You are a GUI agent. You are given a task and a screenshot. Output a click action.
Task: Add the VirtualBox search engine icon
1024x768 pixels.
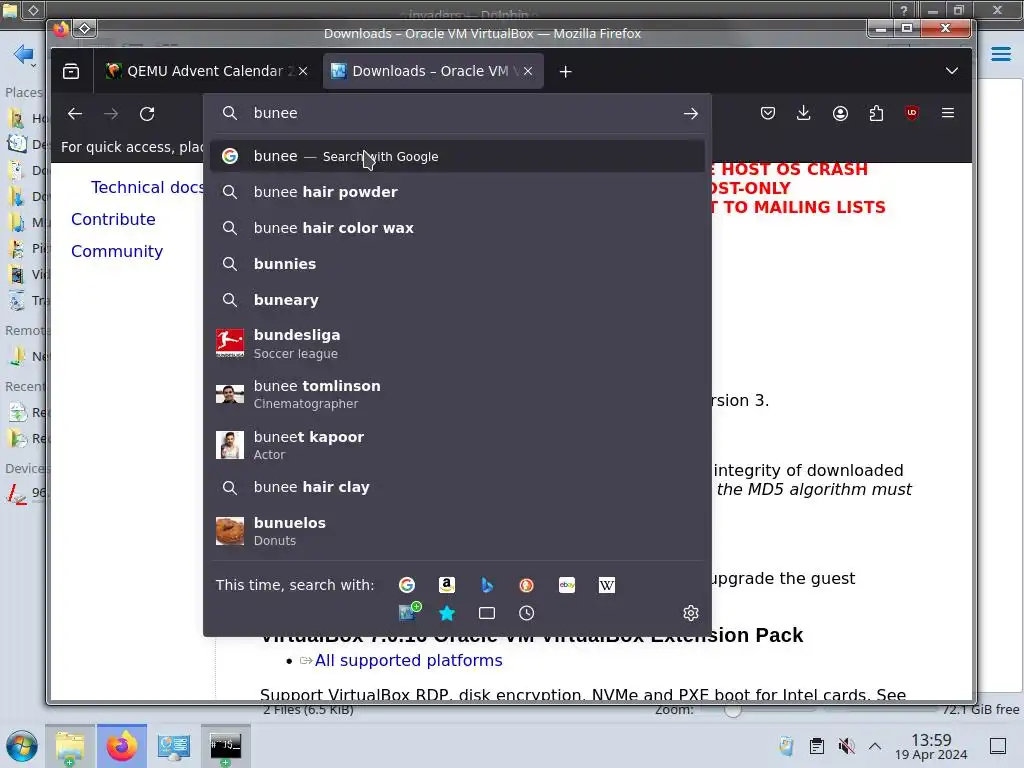[x=409, y=612]
